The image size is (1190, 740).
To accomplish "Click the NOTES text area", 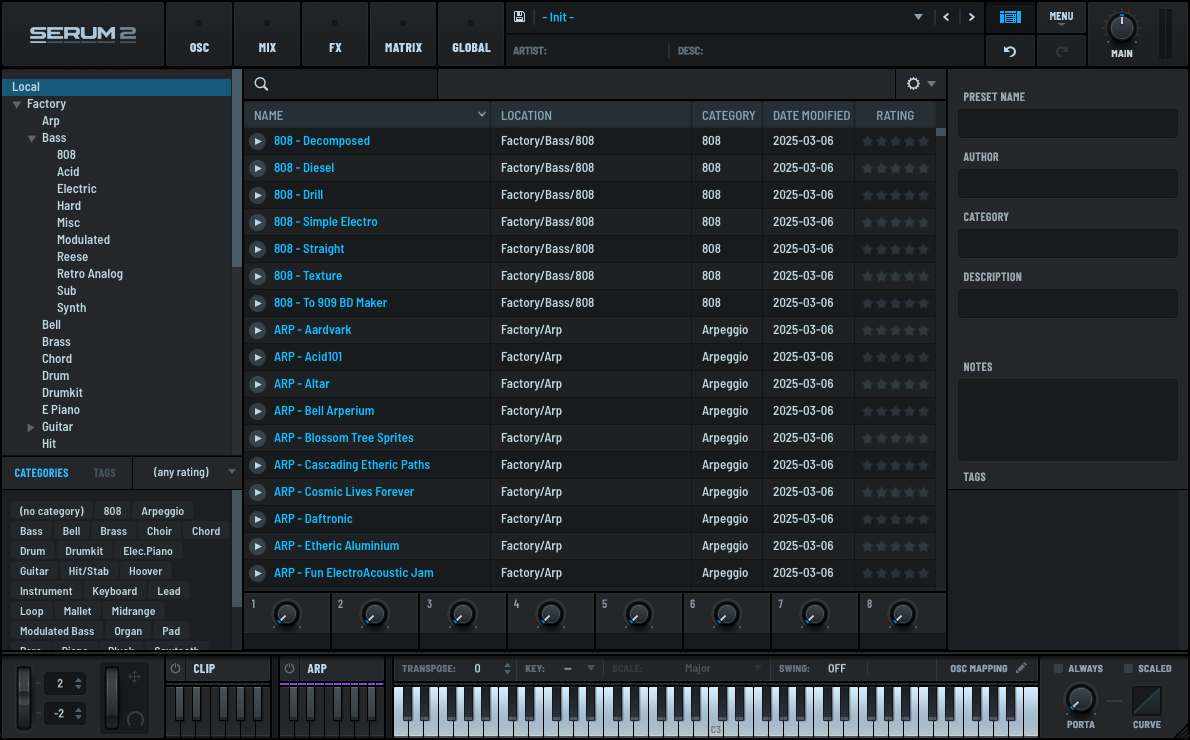I will pyautogui.click(x=1067, y=420).
